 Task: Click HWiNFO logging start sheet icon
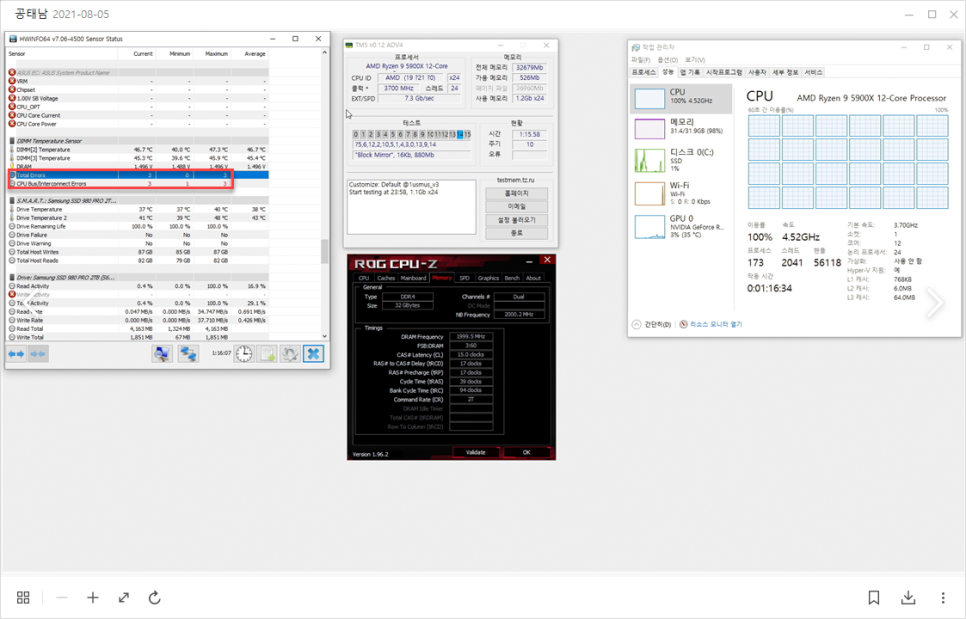[267, 354]
